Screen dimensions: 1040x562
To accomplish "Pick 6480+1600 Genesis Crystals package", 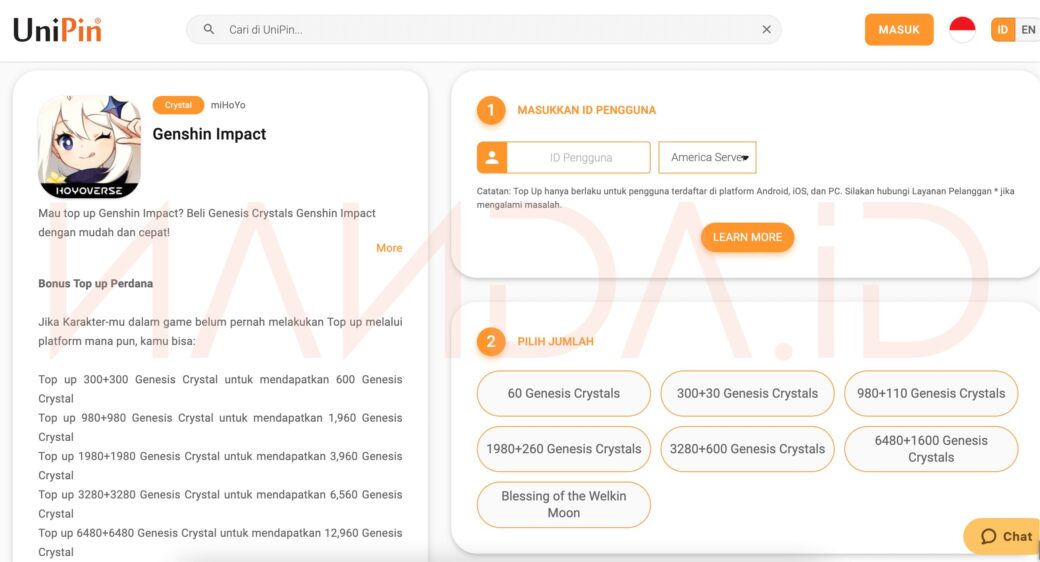I will click(930, 449).
